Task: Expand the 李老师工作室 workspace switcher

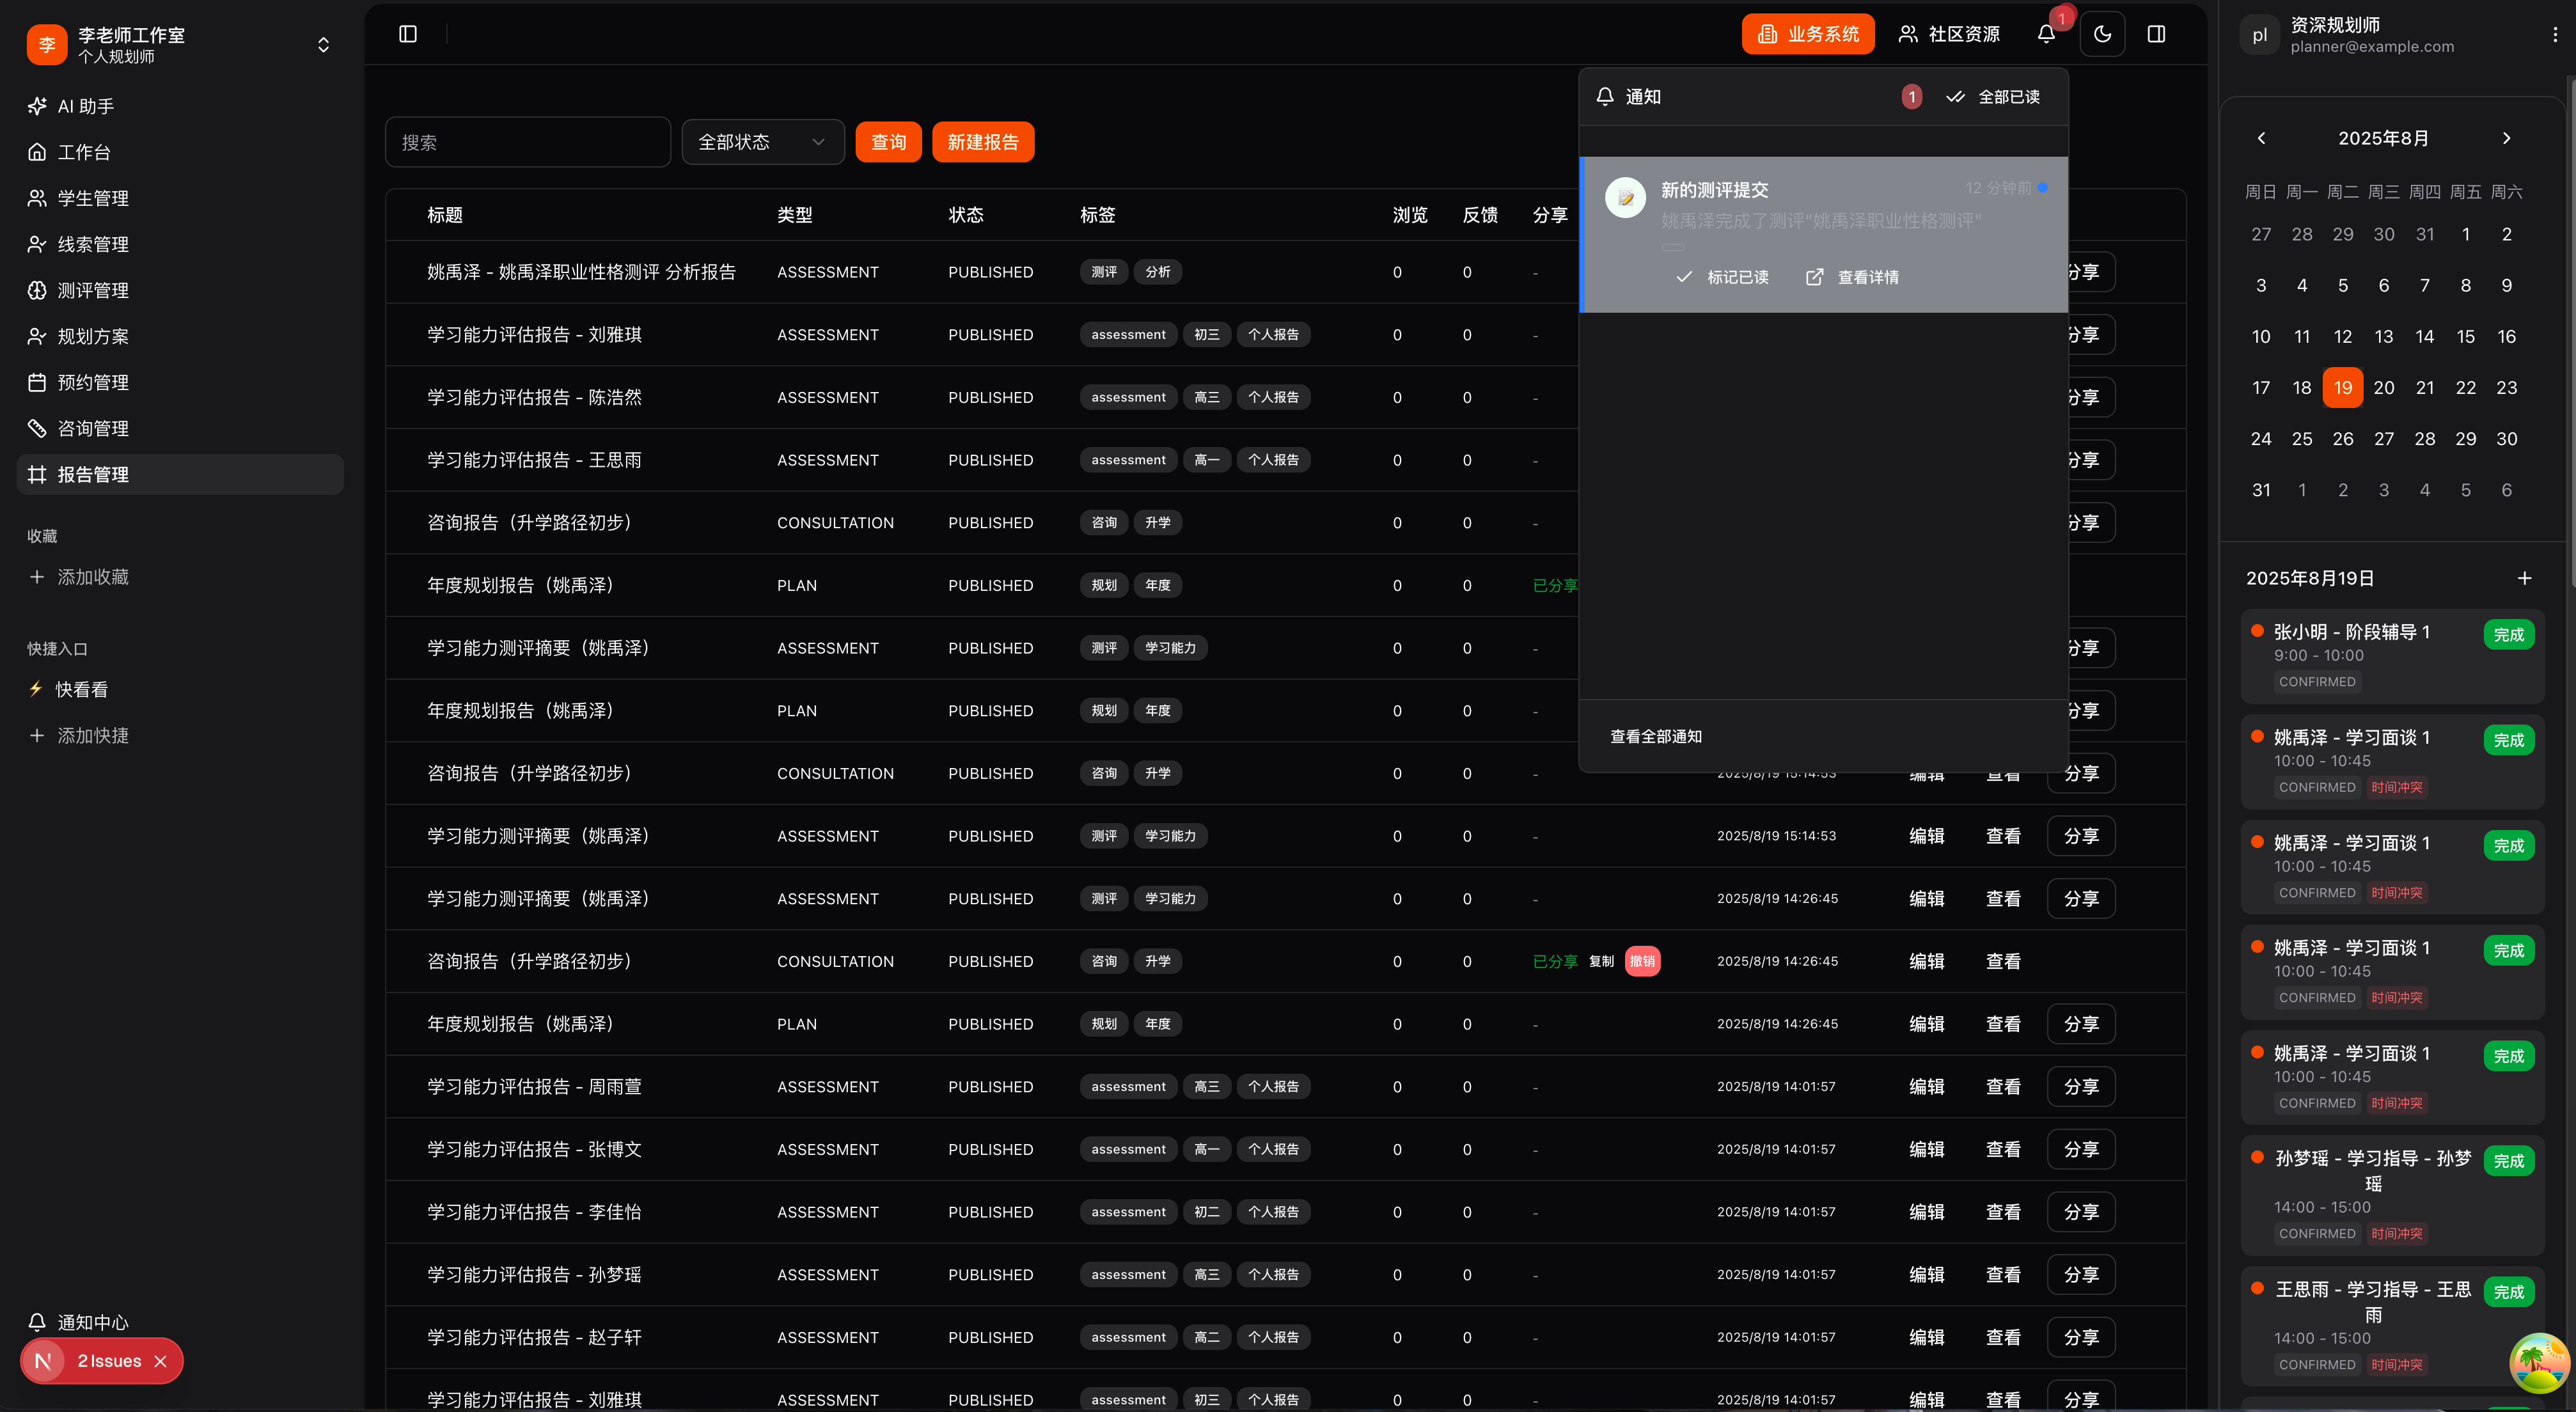Action: (323, 45)
